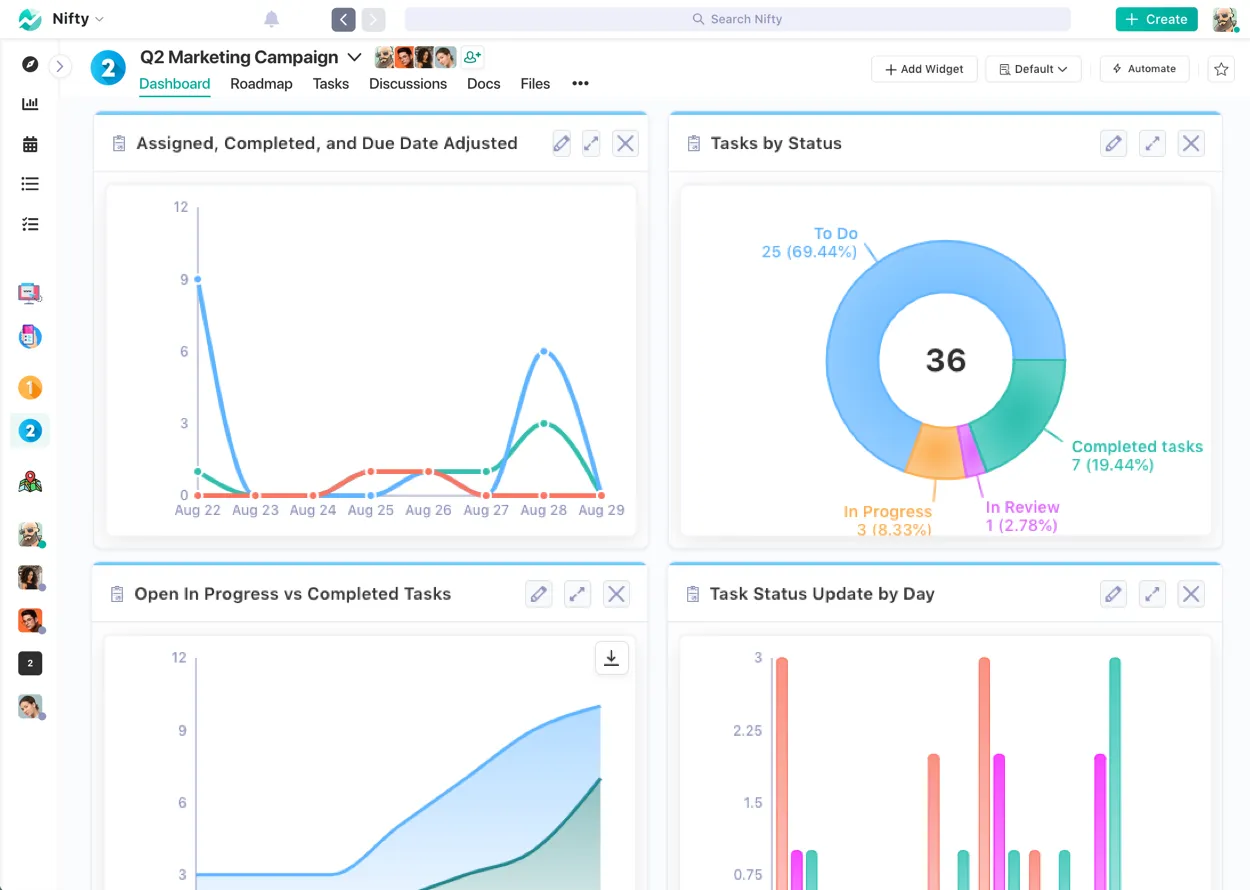This screenshot has height=890, width=1250.
Task: Open the Default dashboard layout dropdown
Action: 1033,69
